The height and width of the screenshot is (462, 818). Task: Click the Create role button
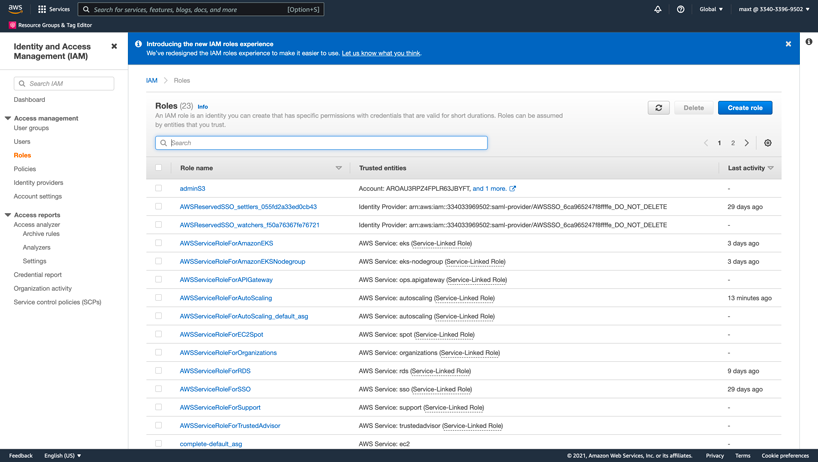tap(745, 108)
